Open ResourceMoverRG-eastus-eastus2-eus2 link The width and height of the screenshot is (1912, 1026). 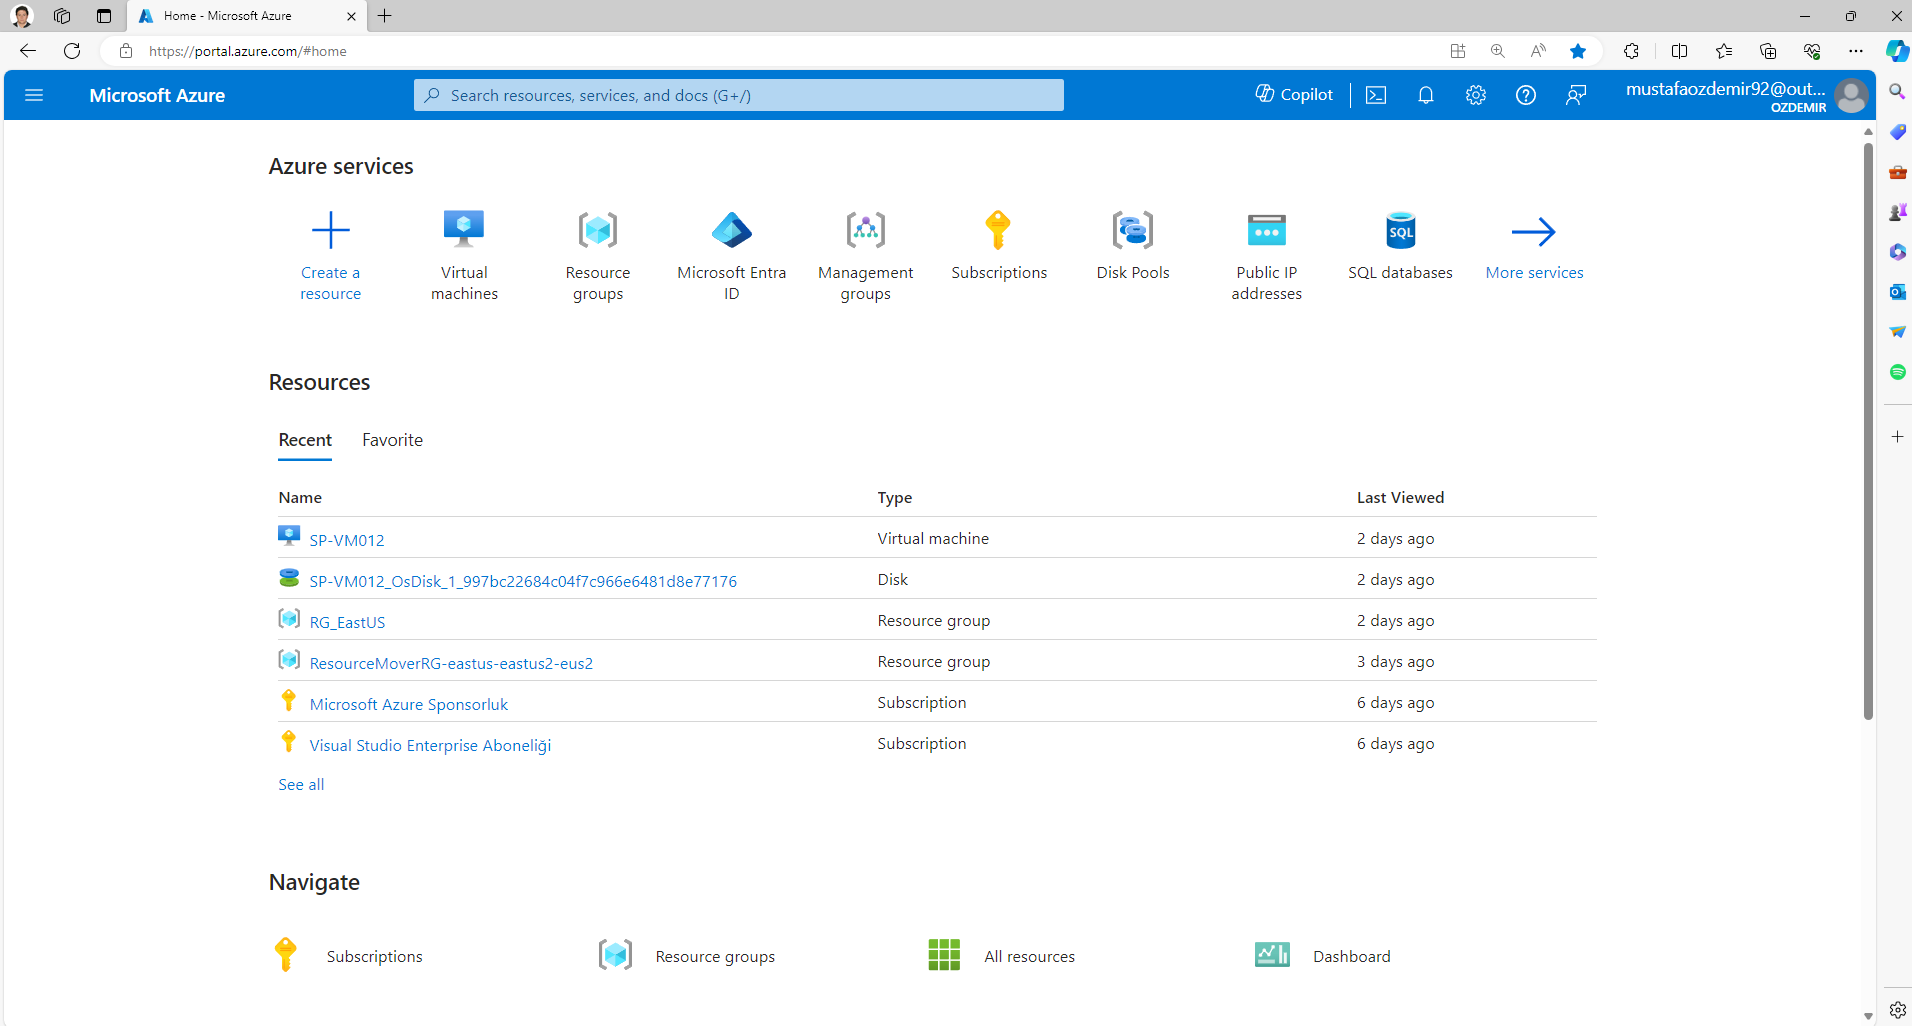[451, 663]
